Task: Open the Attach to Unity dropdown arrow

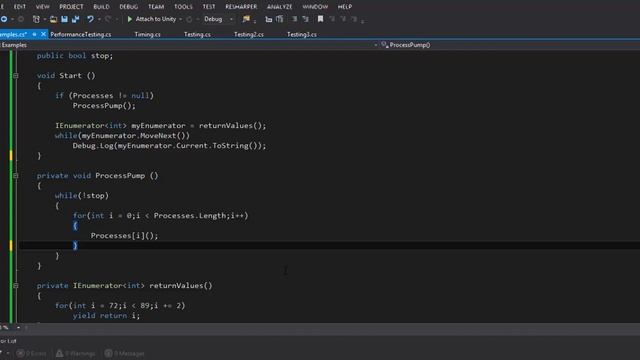Action: (x=180, y=19)
